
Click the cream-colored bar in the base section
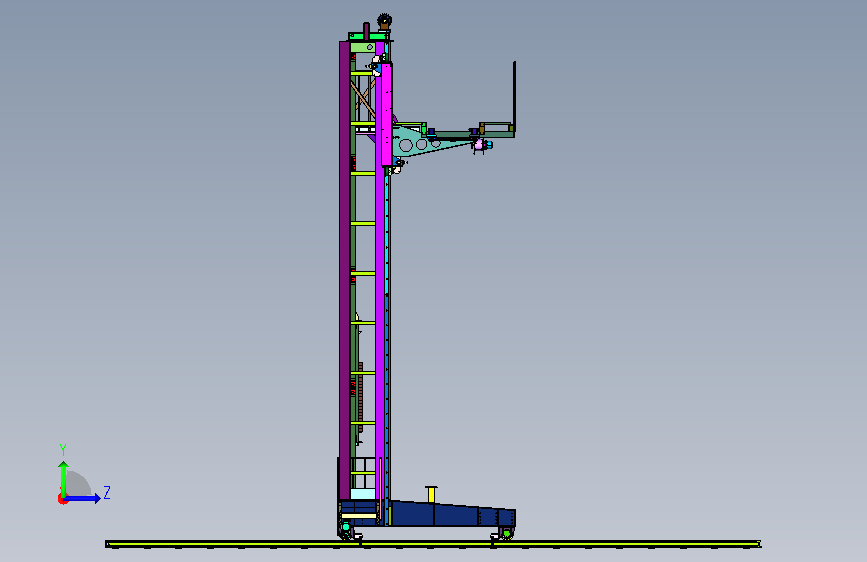tap(359, 516)
